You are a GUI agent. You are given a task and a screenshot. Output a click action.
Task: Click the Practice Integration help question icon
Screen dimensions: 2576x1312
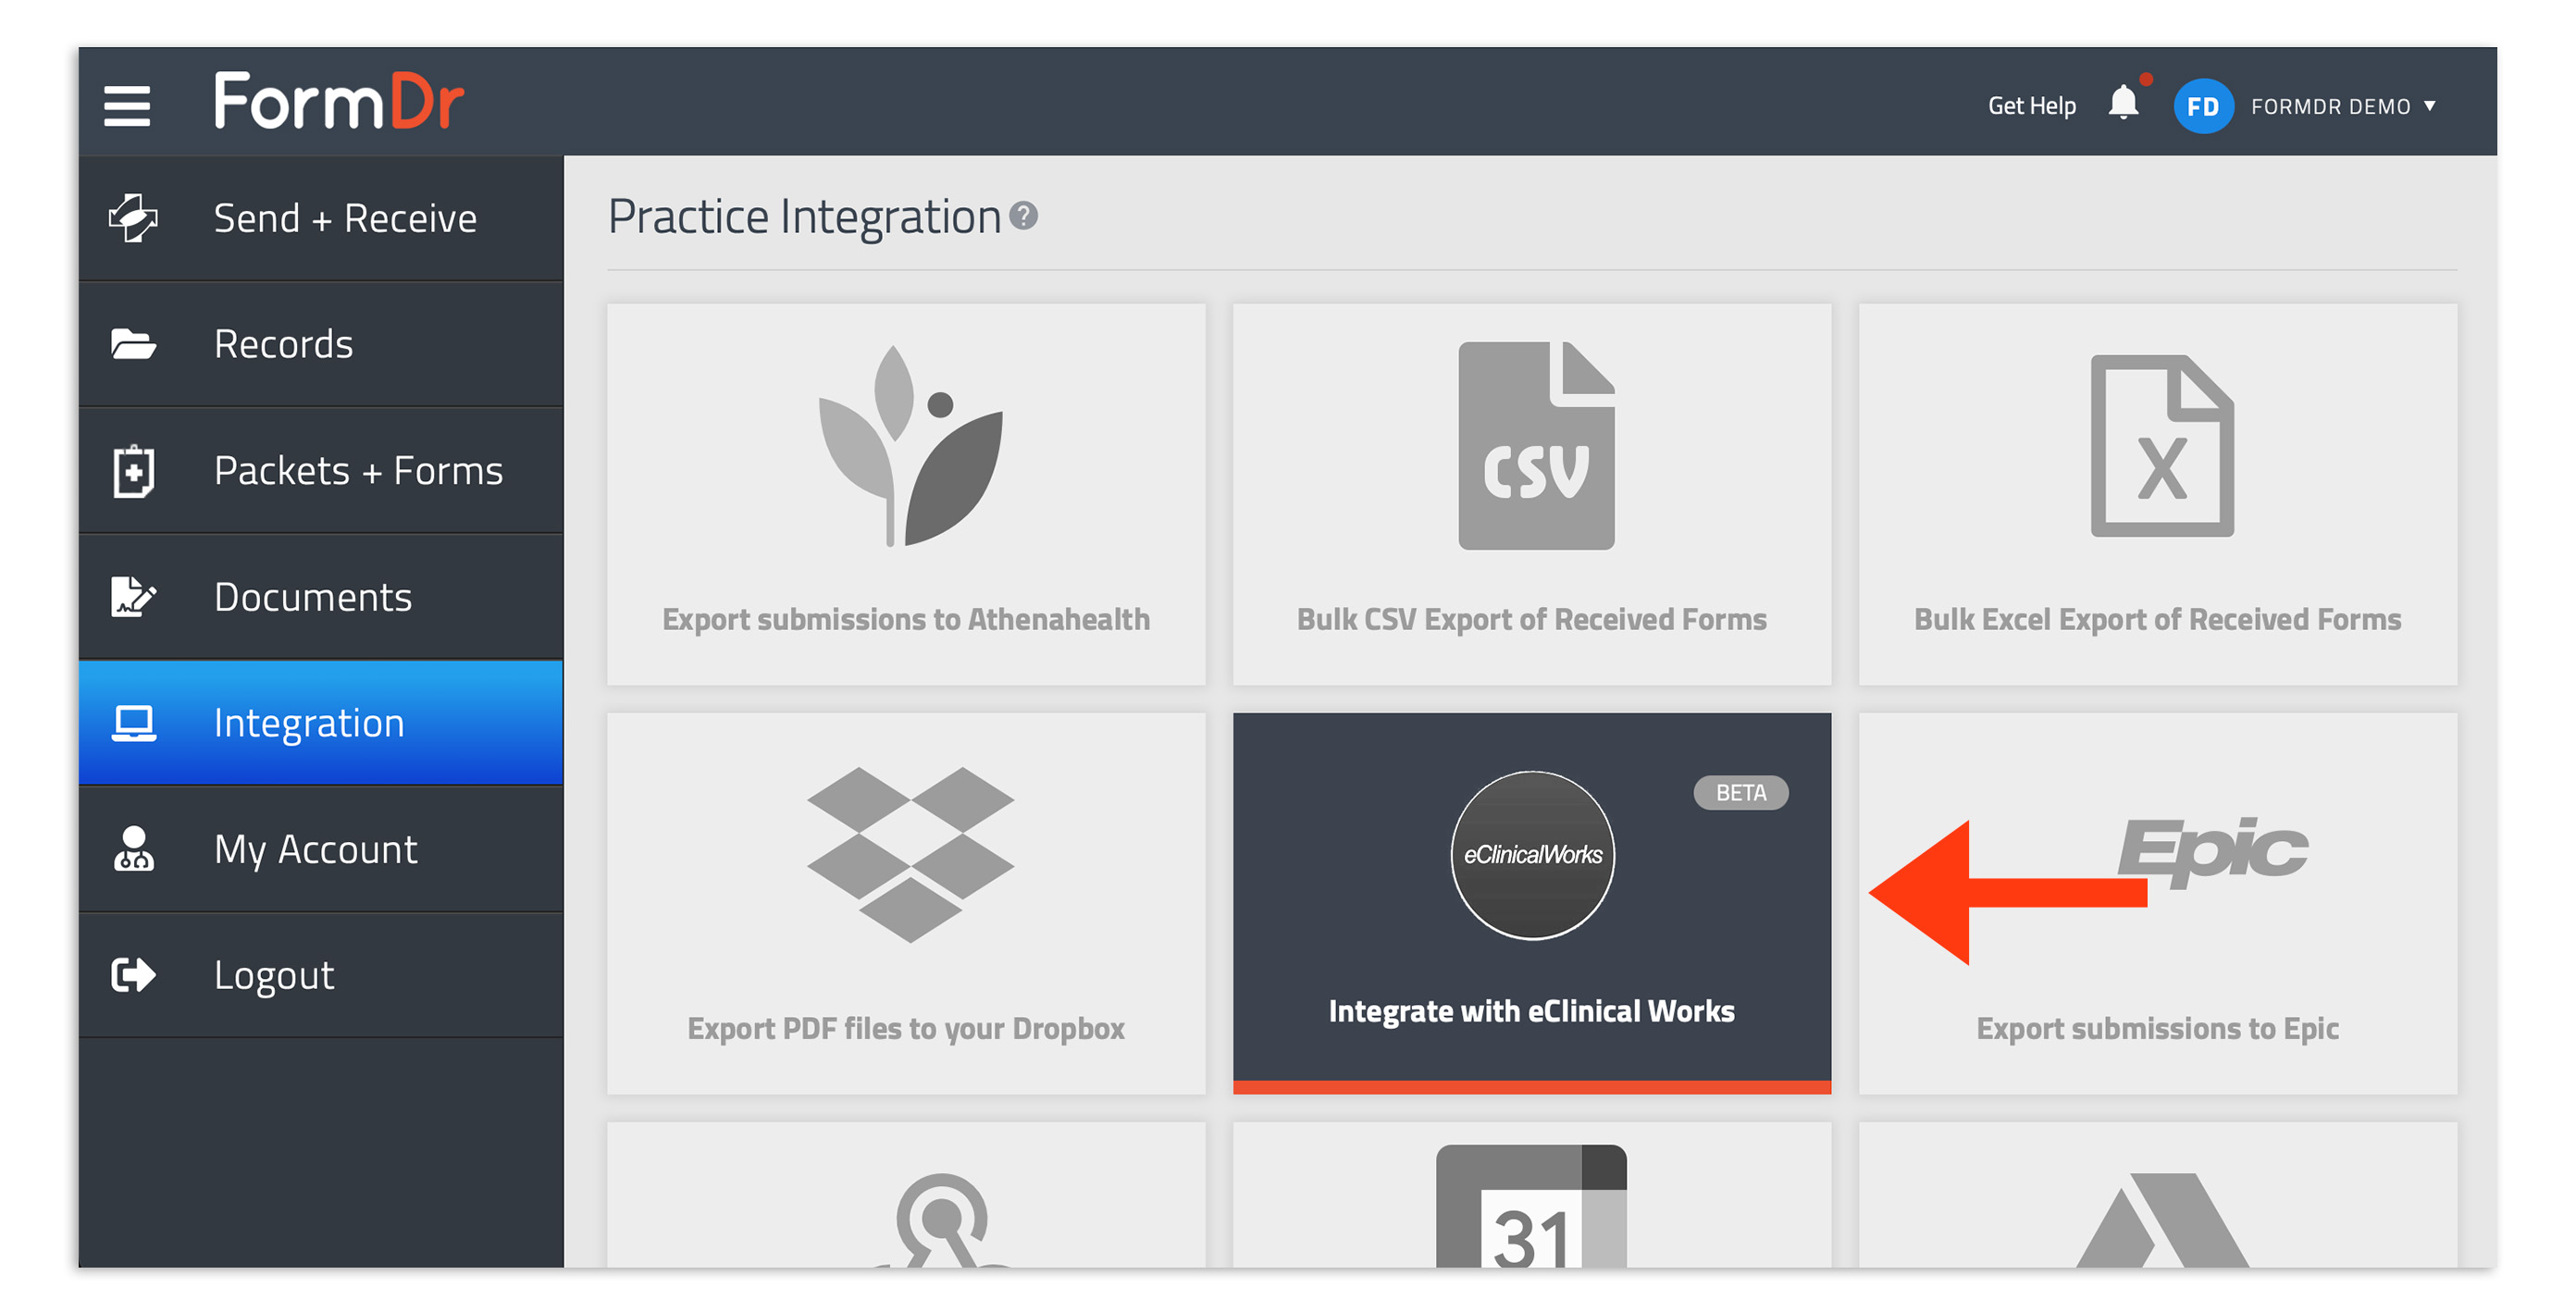pos(1023,215)
